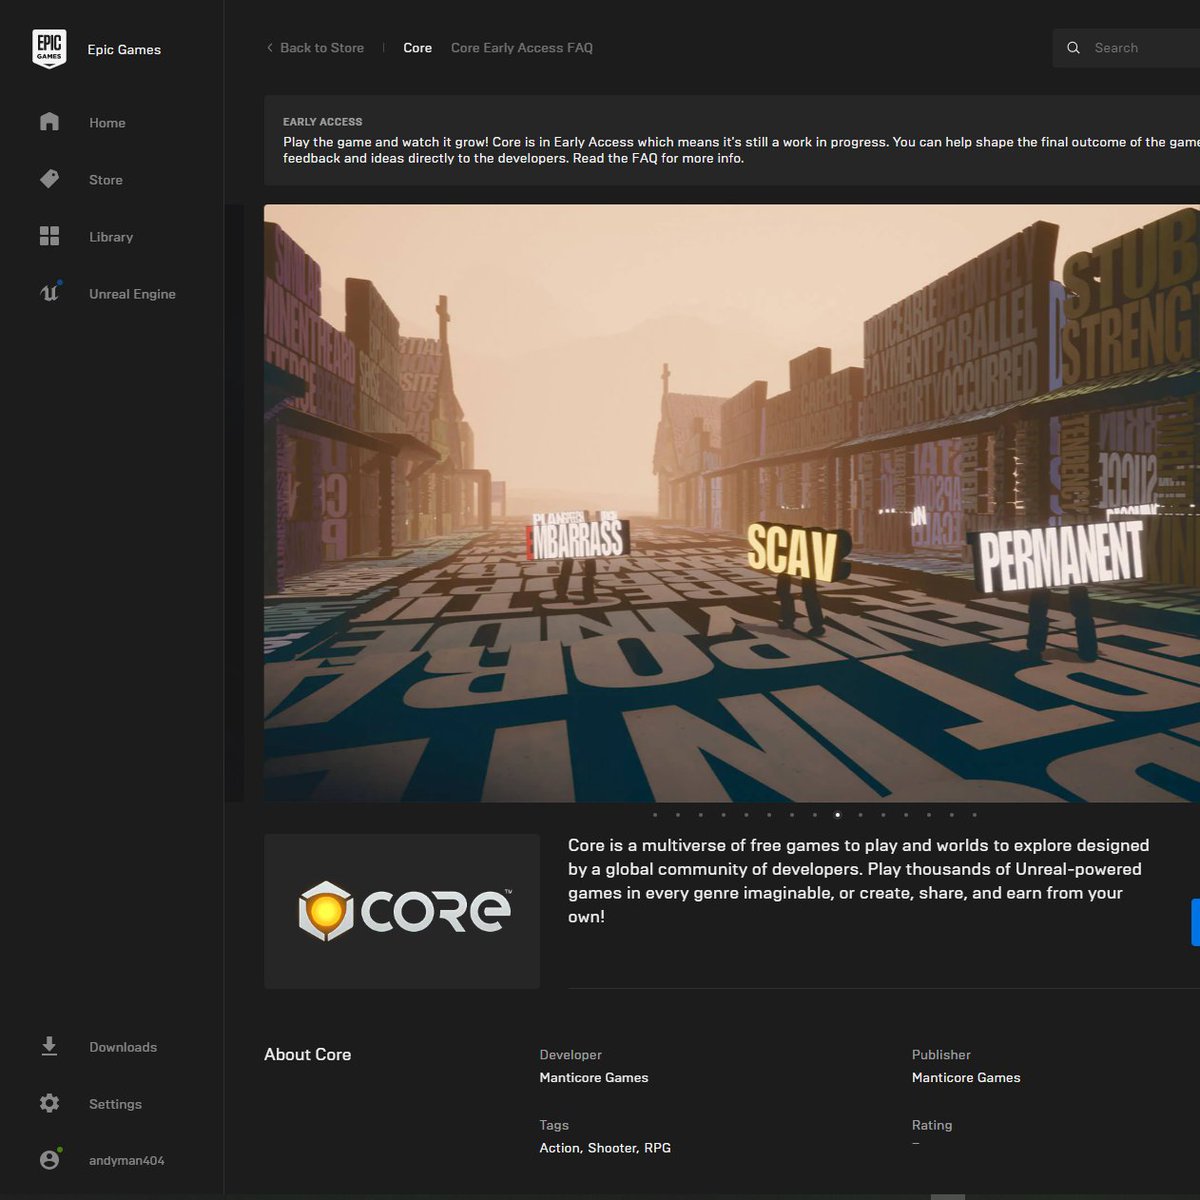Click the magnifying glass search icon
1200x1200 pixels.
coord(1073,48)
